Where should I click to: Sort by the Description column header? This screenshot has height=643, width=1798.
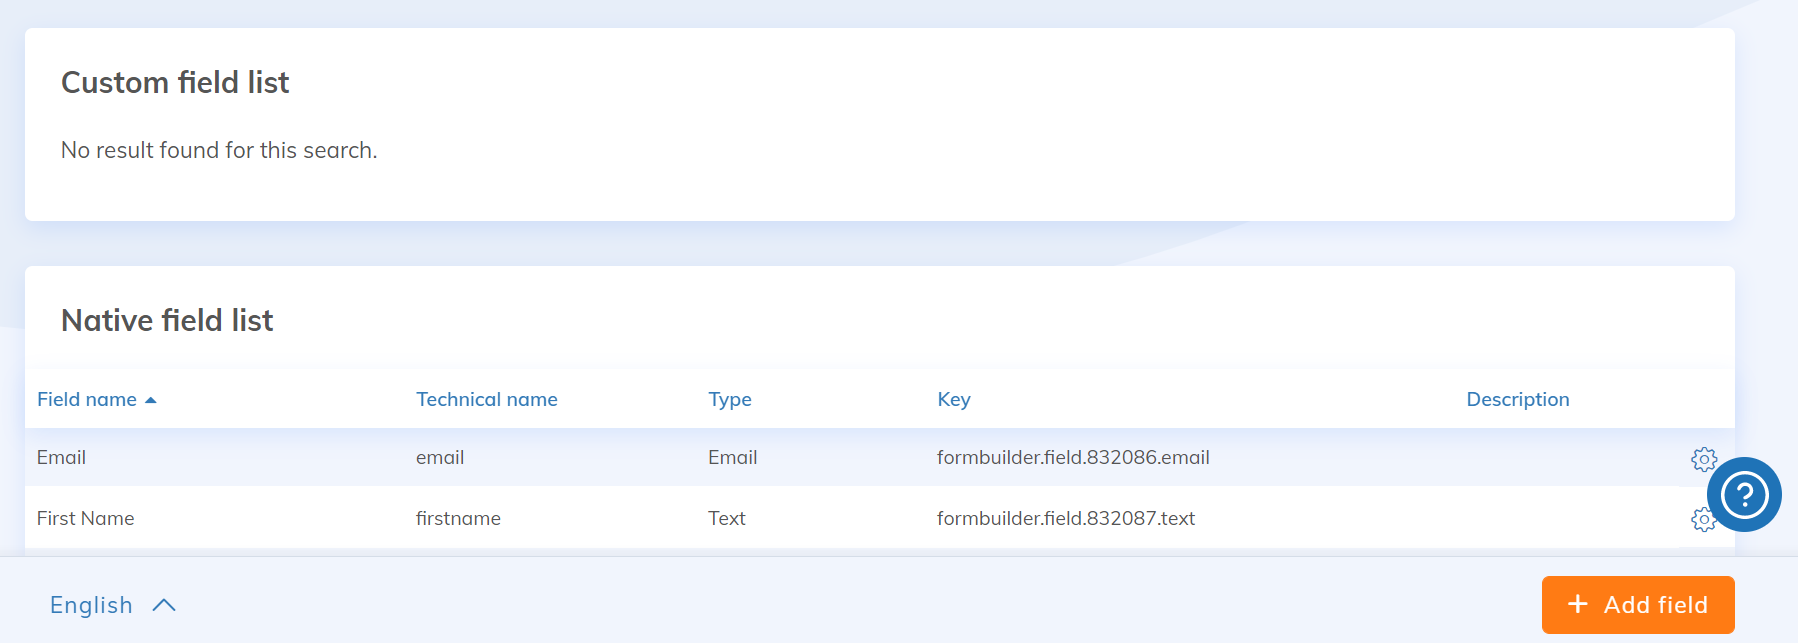coord(1517,399)
